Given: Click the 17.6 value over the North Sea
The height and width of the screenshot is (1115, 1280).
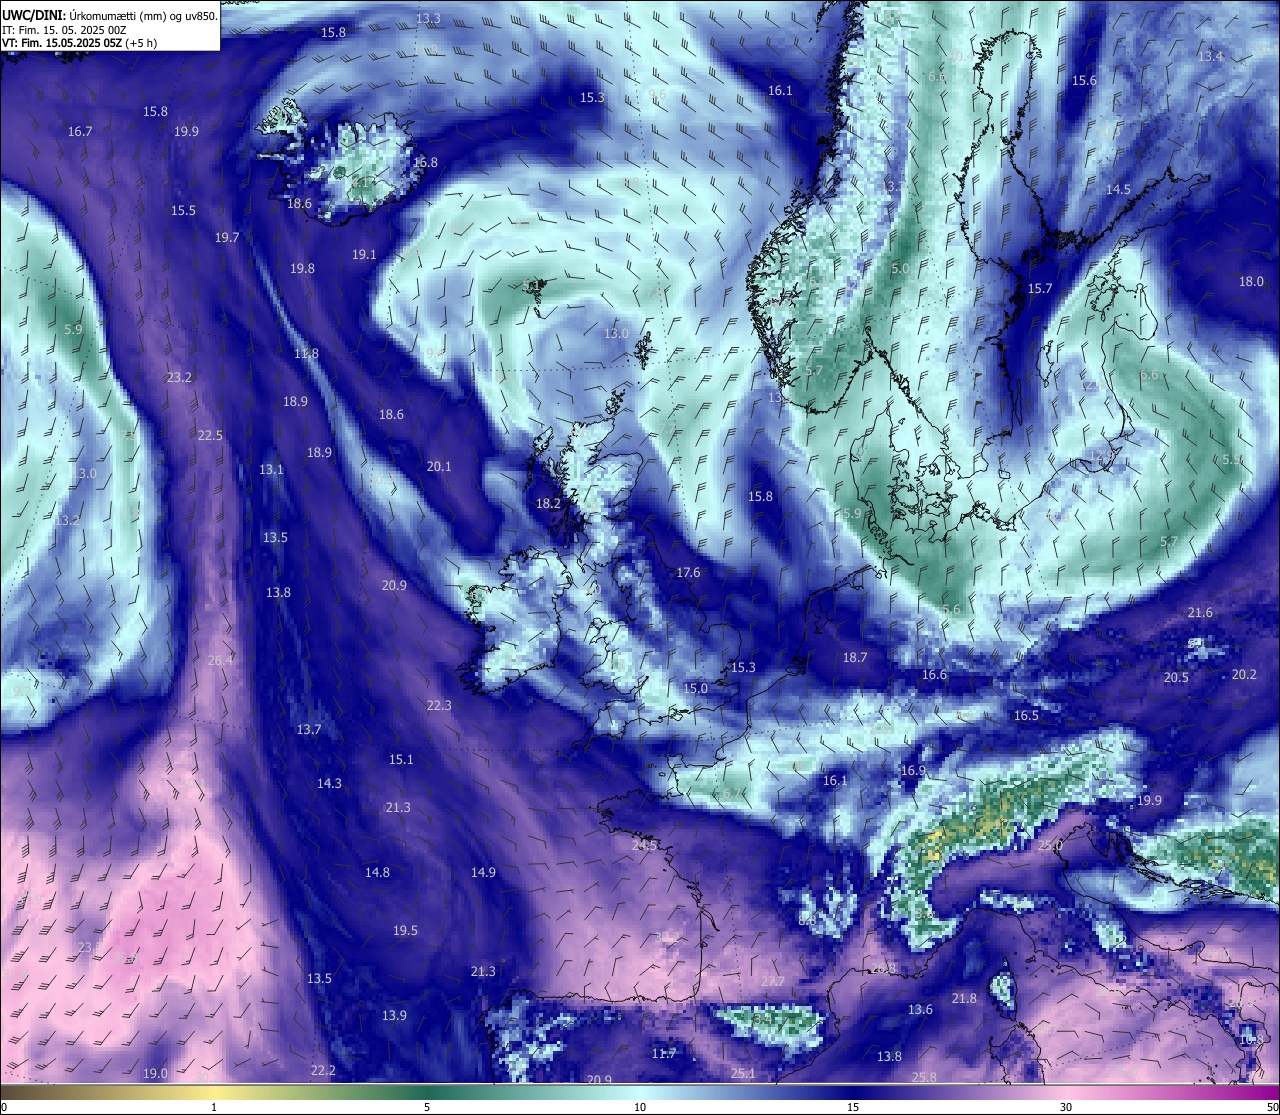Looking at the screenshot, I should pyautogui.click(x=688, y=573).
